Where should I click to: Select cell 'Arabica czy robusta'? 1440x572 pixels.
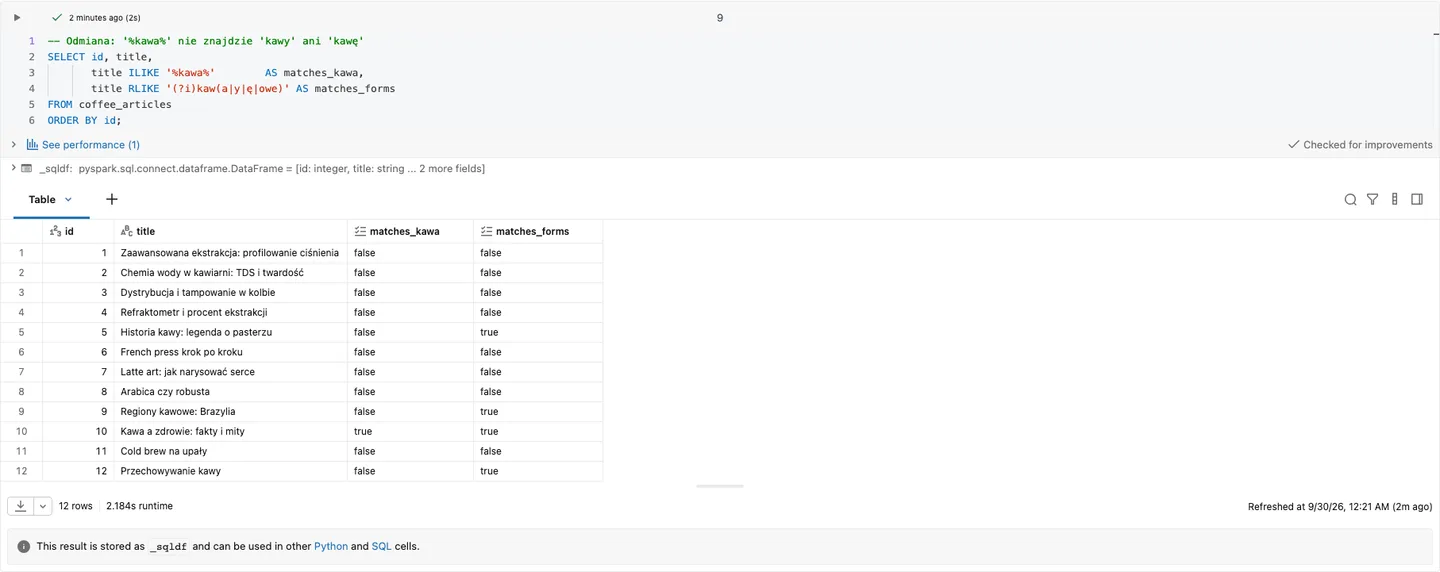pos(231,391)
